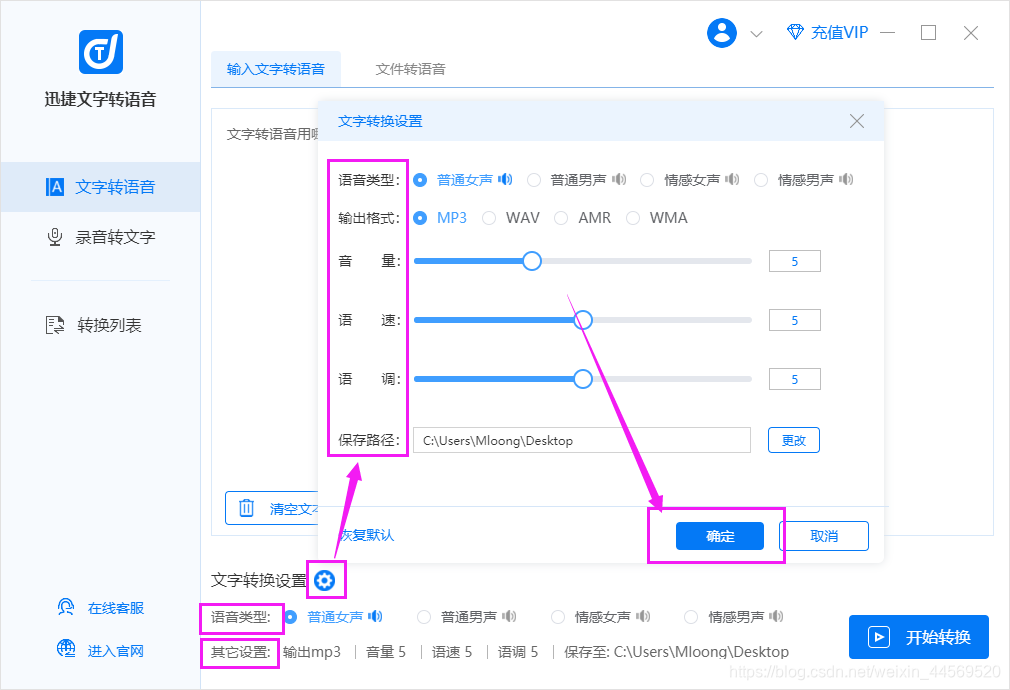Viewport: 1010px width, 690px height.
Task: Click the 保存路径 path field
Action: point(582,440)
